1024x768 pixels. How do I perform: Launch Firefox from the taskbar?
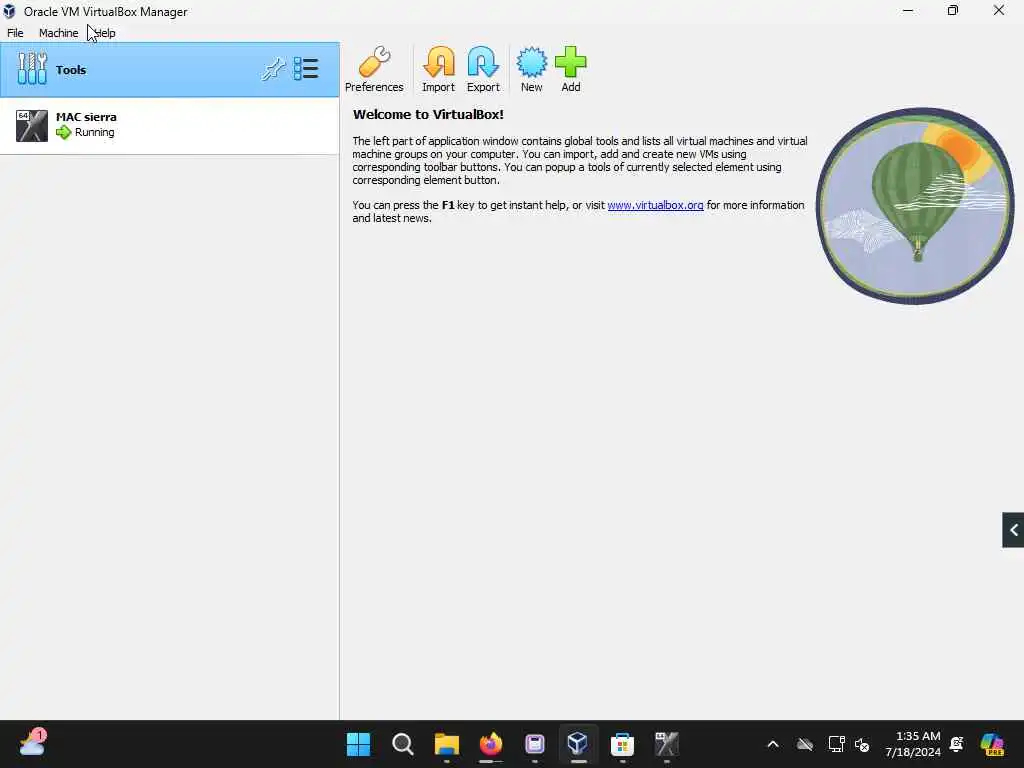point(491,744)
